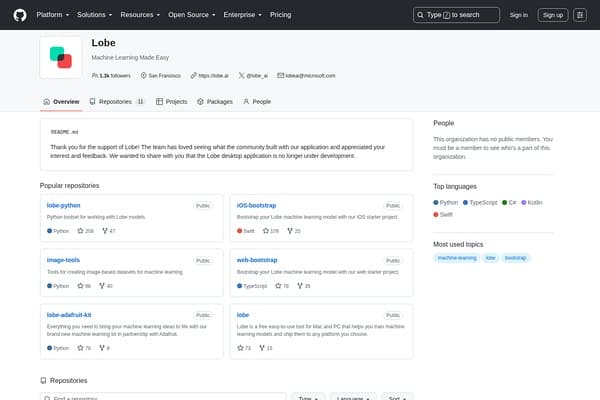Select the lobe topic tag

[x=490, y=258]
